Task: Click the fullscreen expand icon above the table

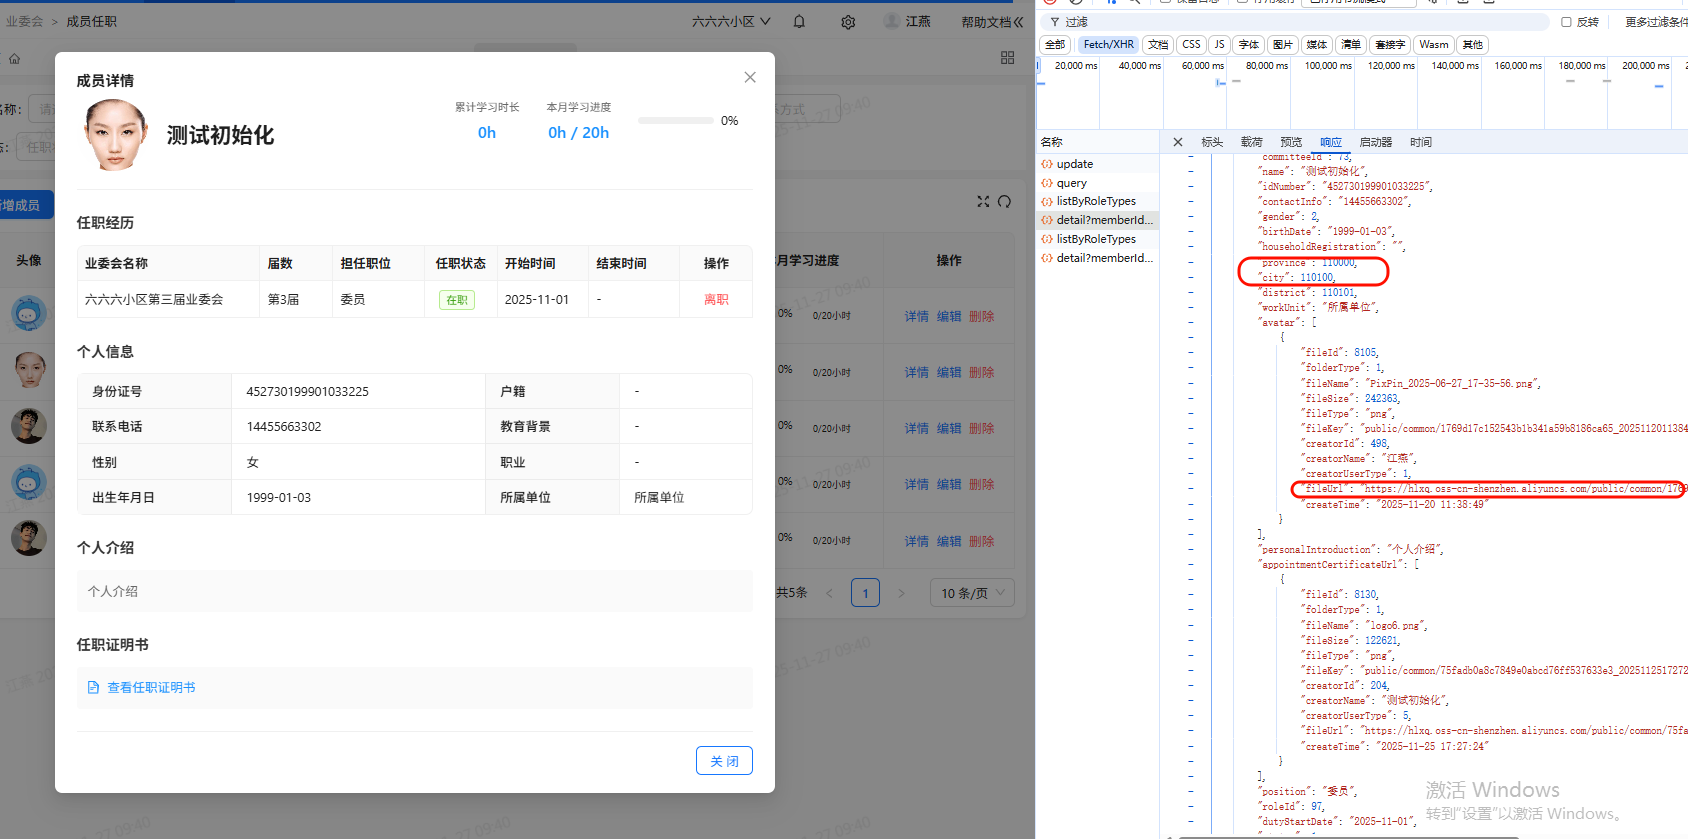Action: pos(983,202)
